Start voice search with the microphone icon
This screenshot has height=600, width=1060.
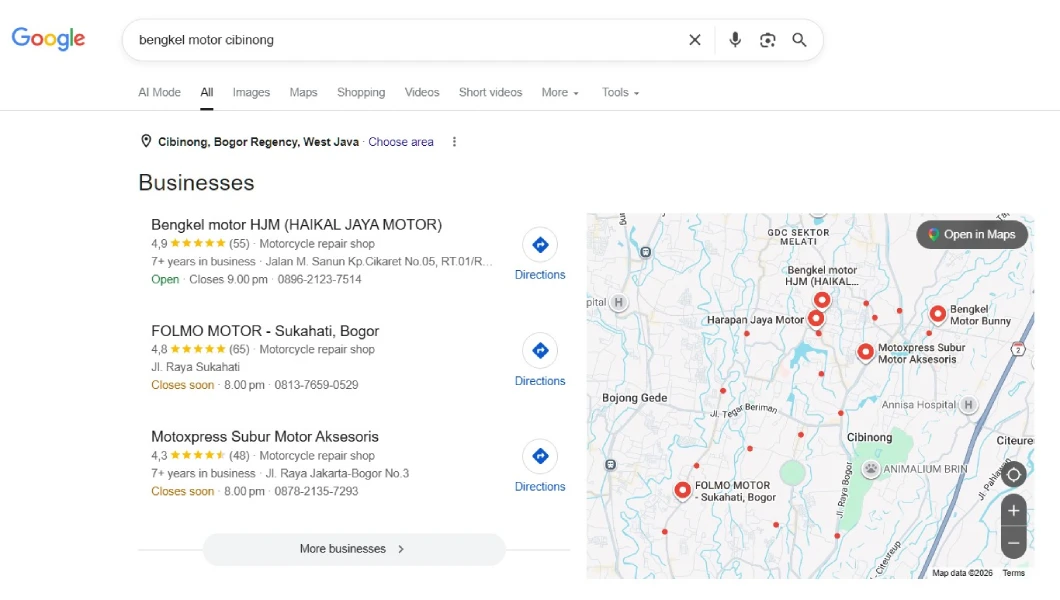pos(735,40)
